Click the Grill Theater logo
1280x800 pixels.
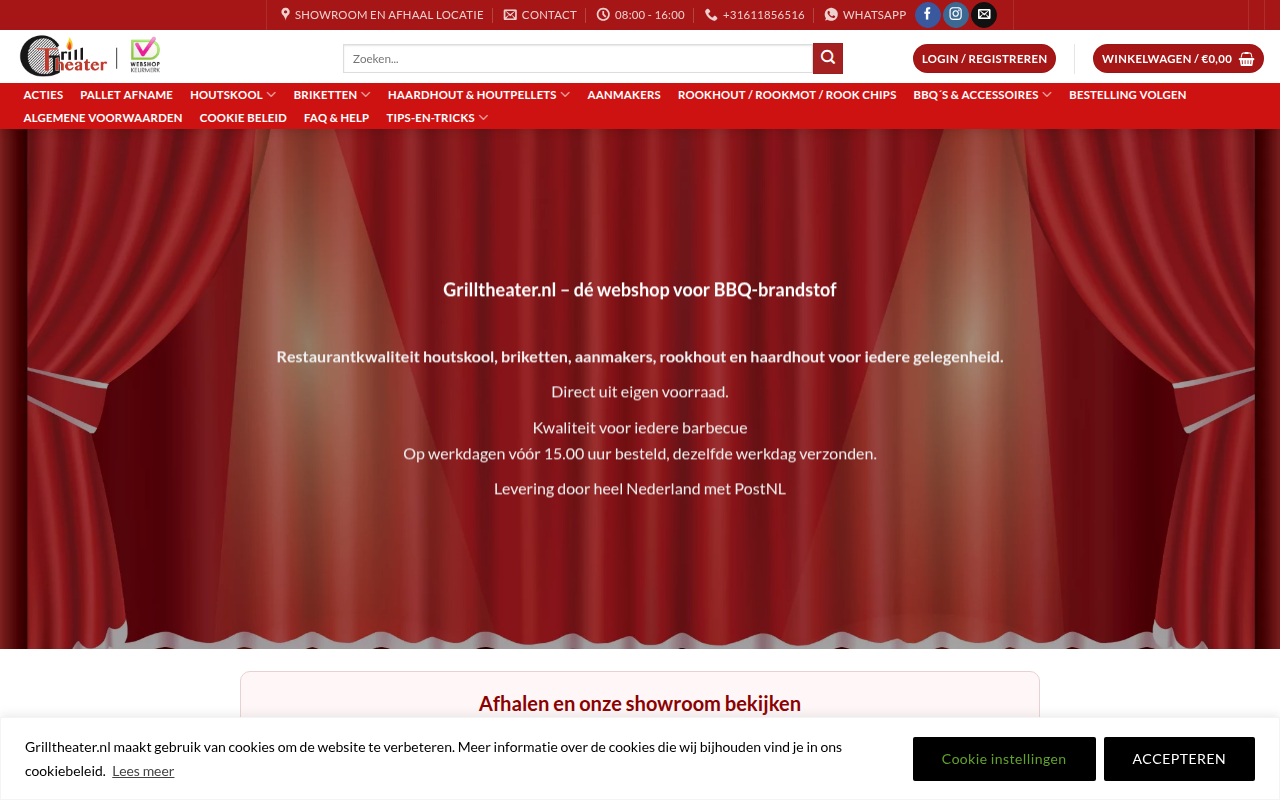63,56
